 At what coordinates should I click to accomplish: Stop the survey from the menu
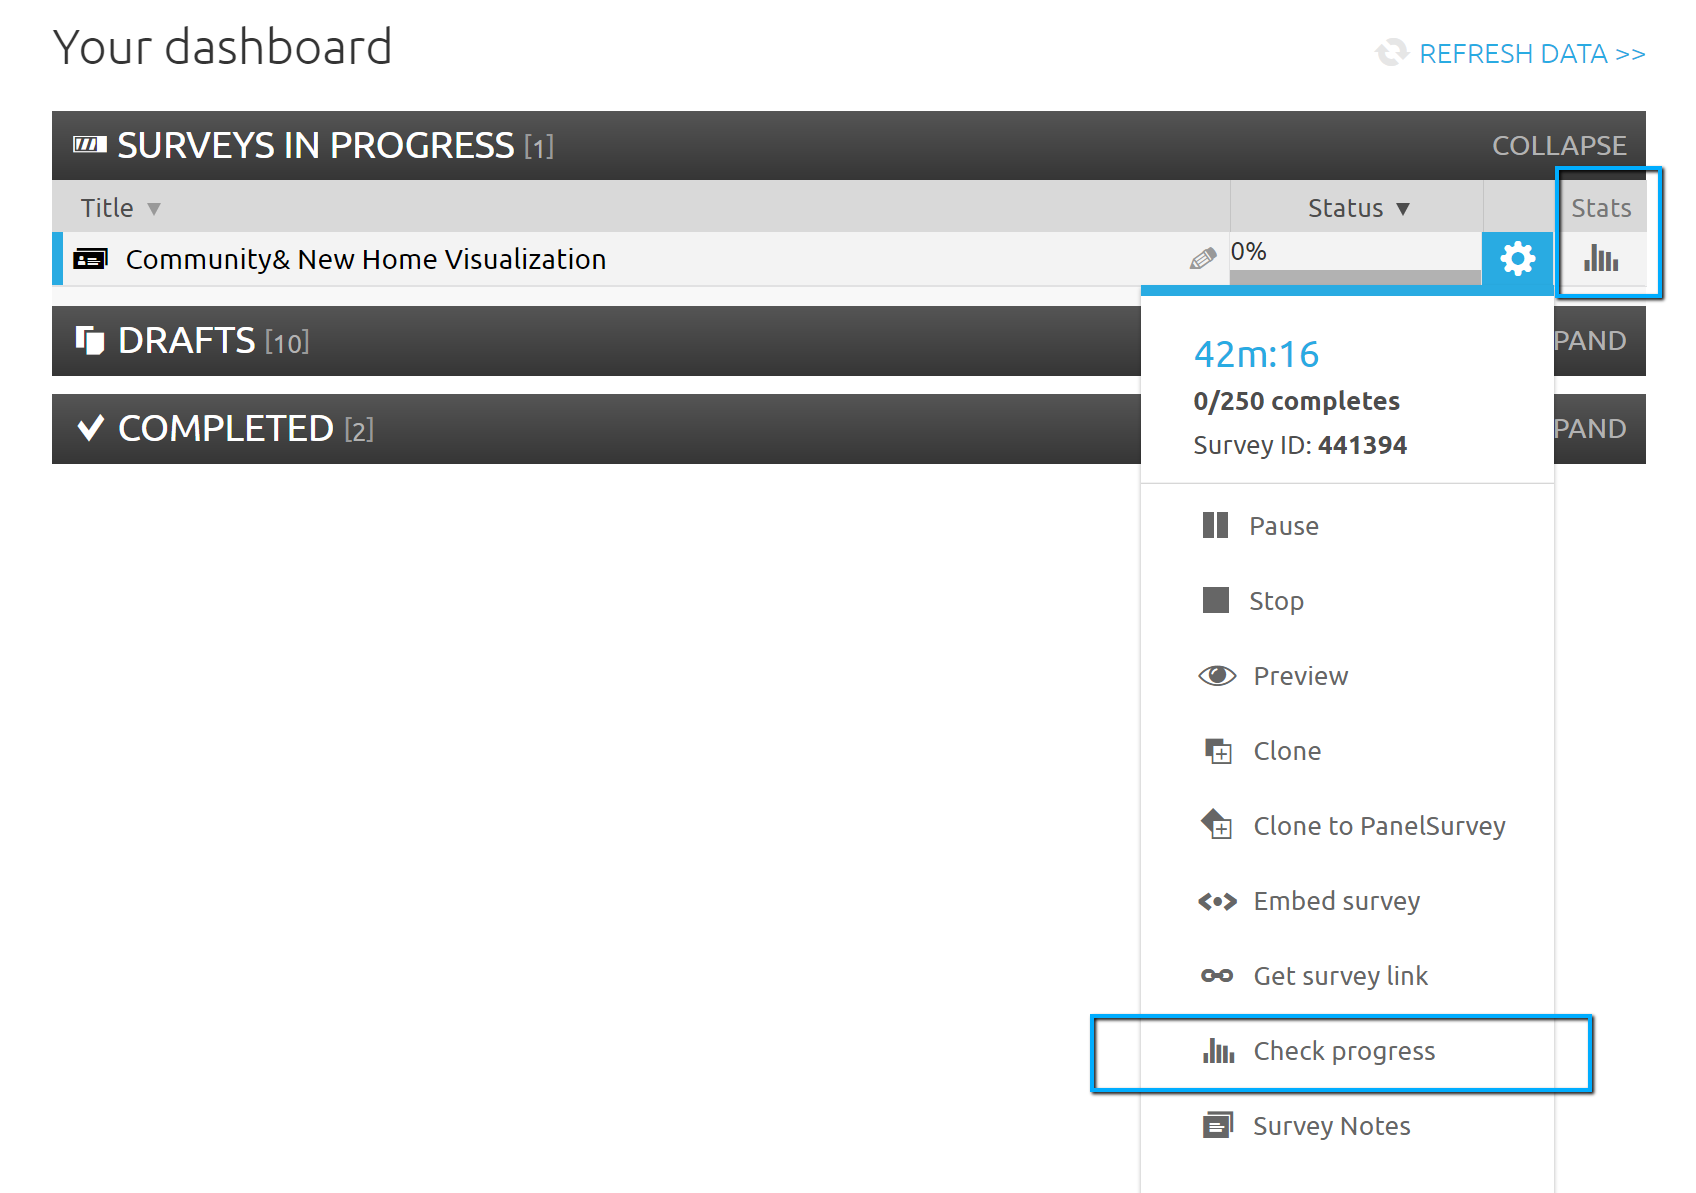[1275, 601]
